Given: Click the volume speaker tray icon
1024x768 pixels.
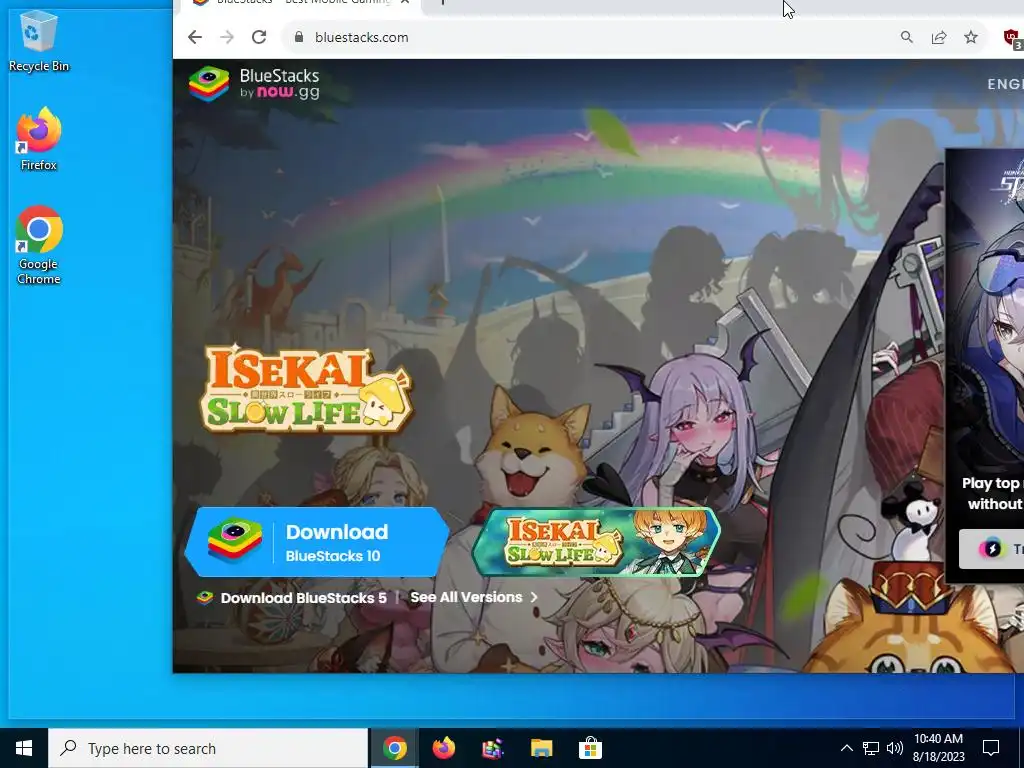Looking at the screenshot, I should tap(895, 748).
